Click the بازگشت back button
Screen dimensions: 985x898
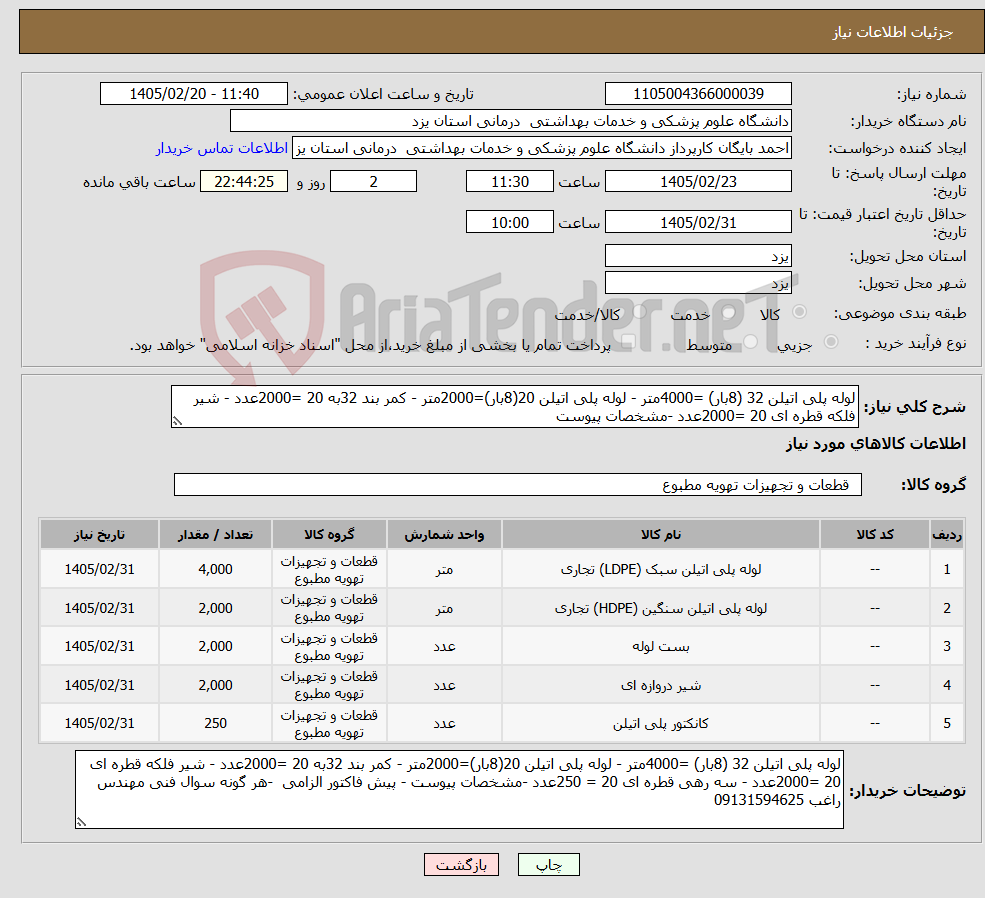coord(461,865)
